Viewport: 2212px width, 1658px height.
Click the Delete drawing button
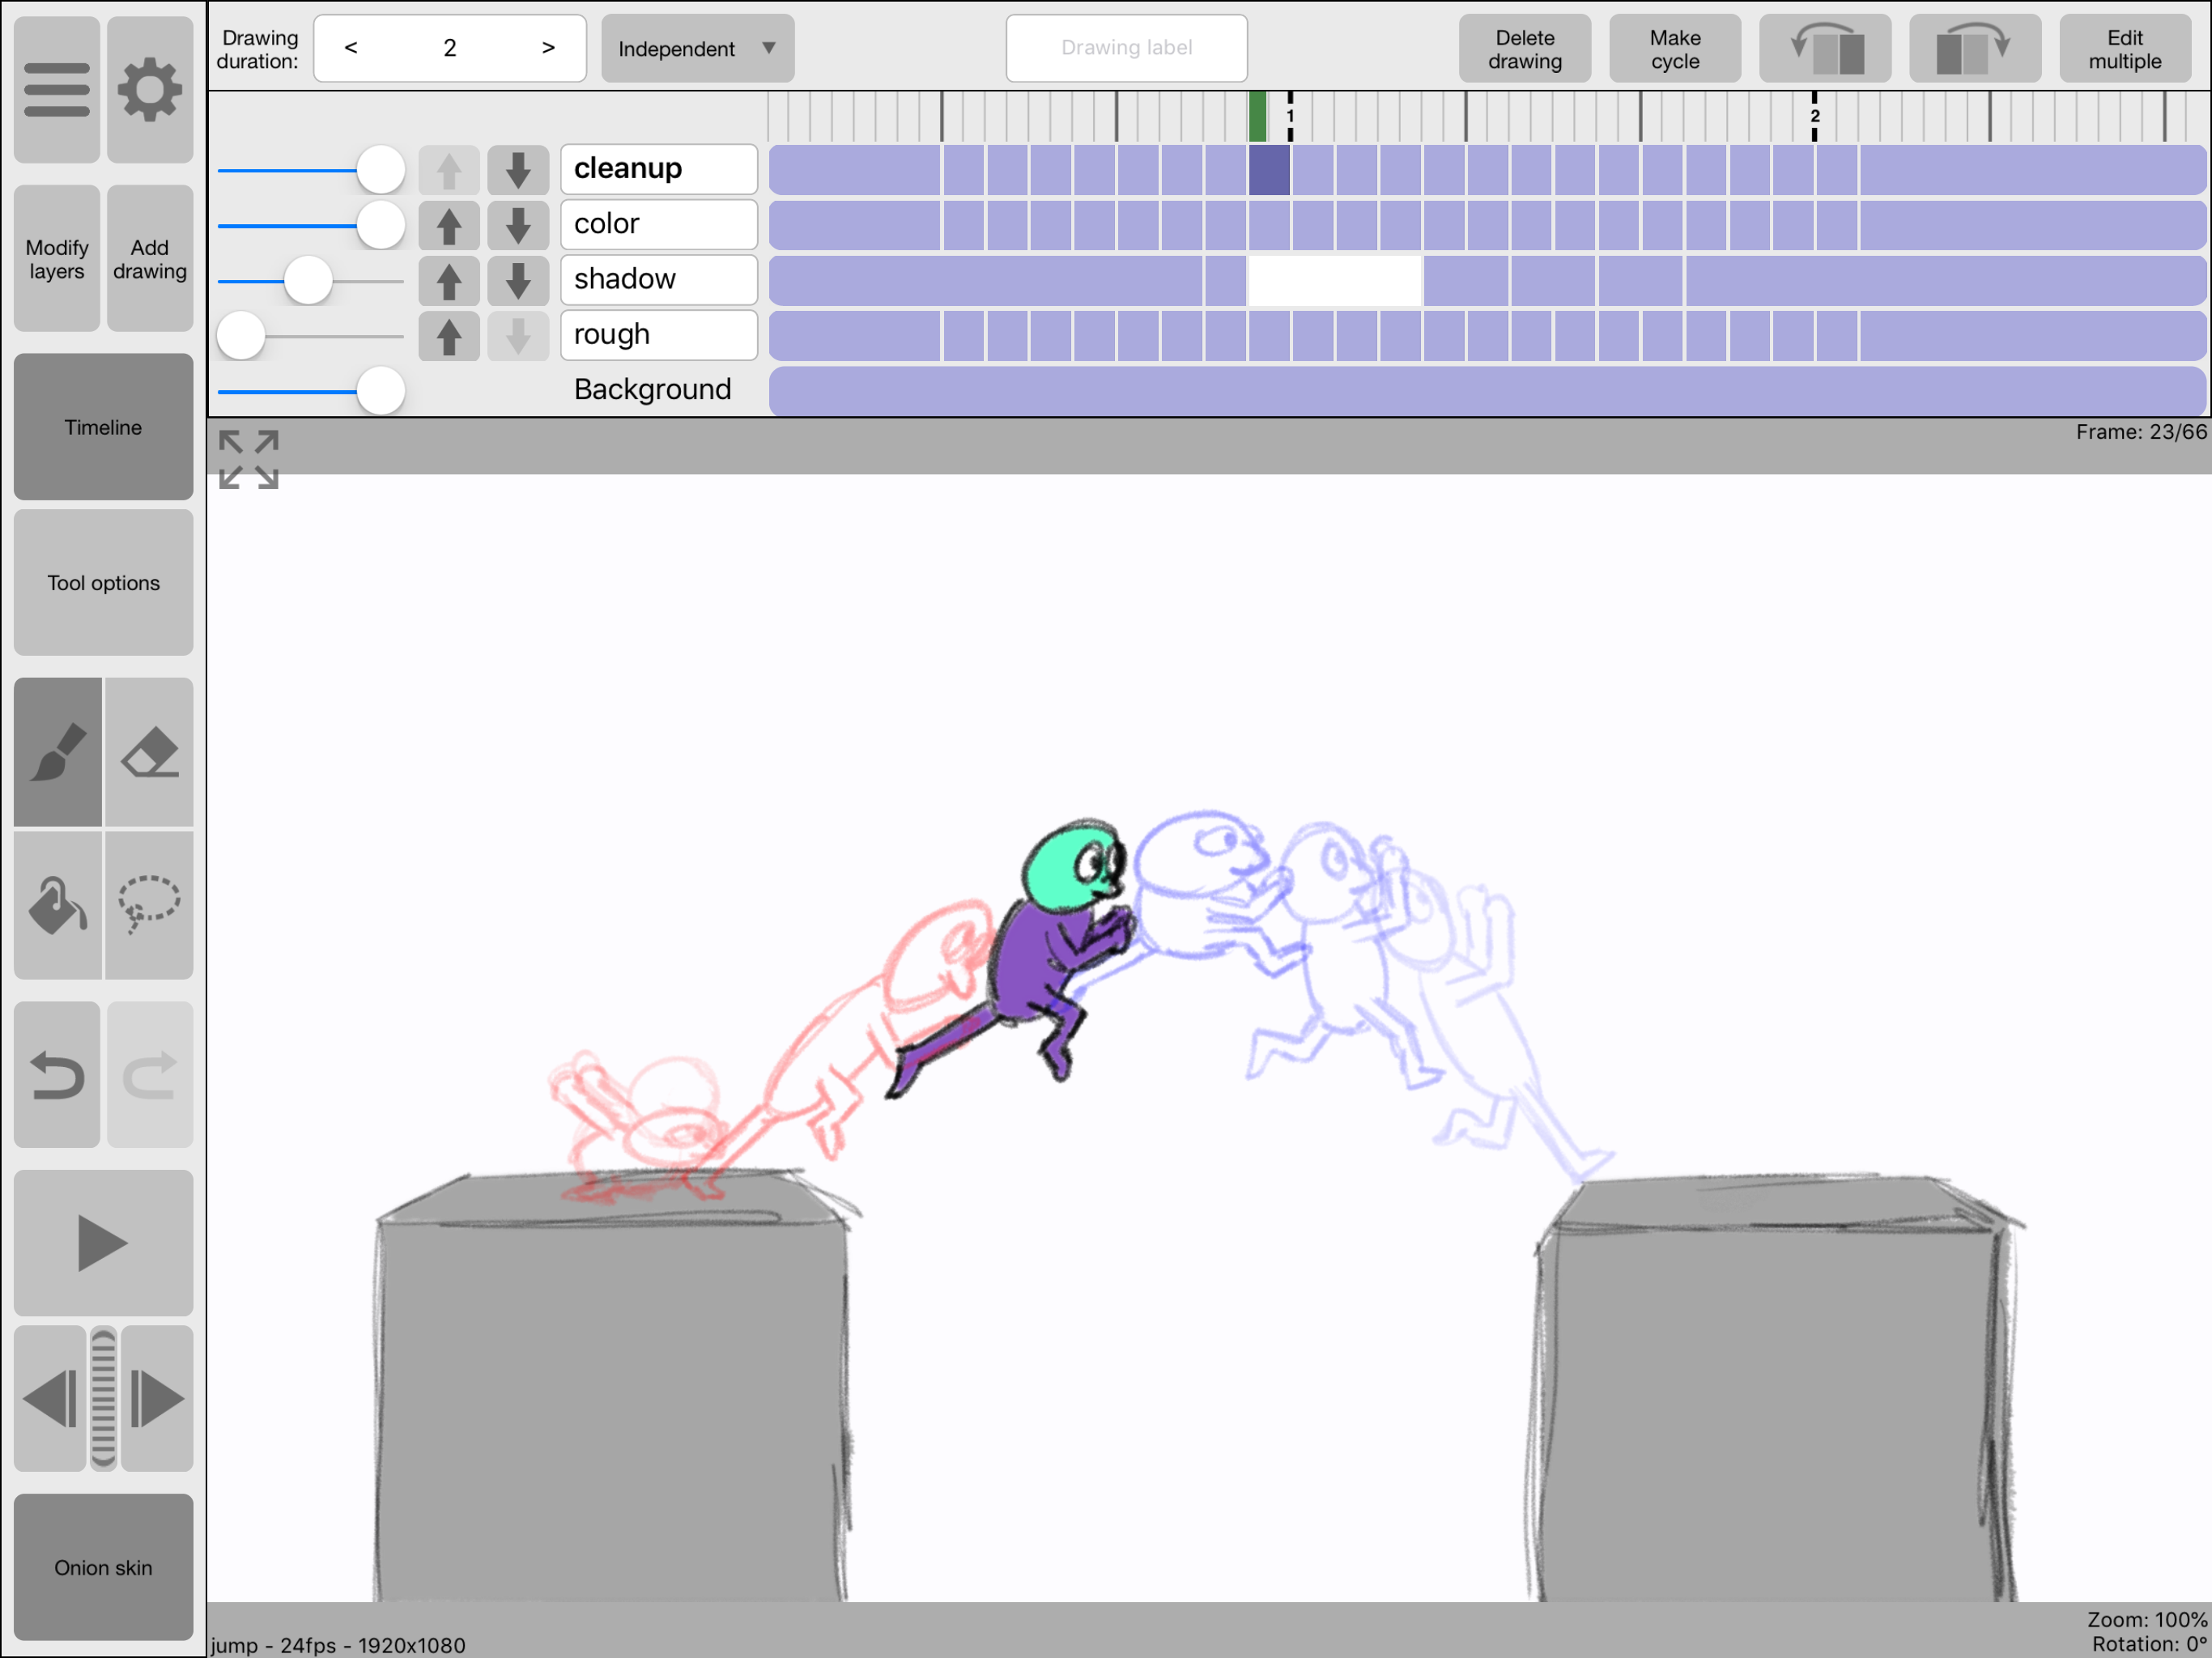click(x=1524, y=49)
